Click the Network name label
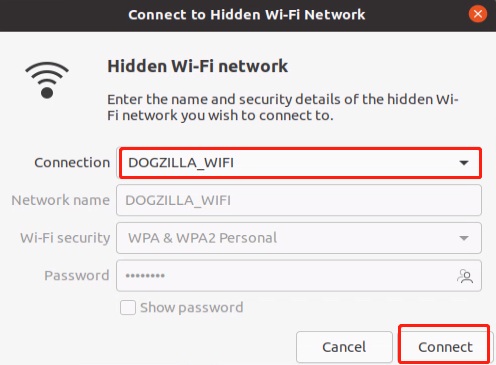496x365 pixels. tap(60, 200)
